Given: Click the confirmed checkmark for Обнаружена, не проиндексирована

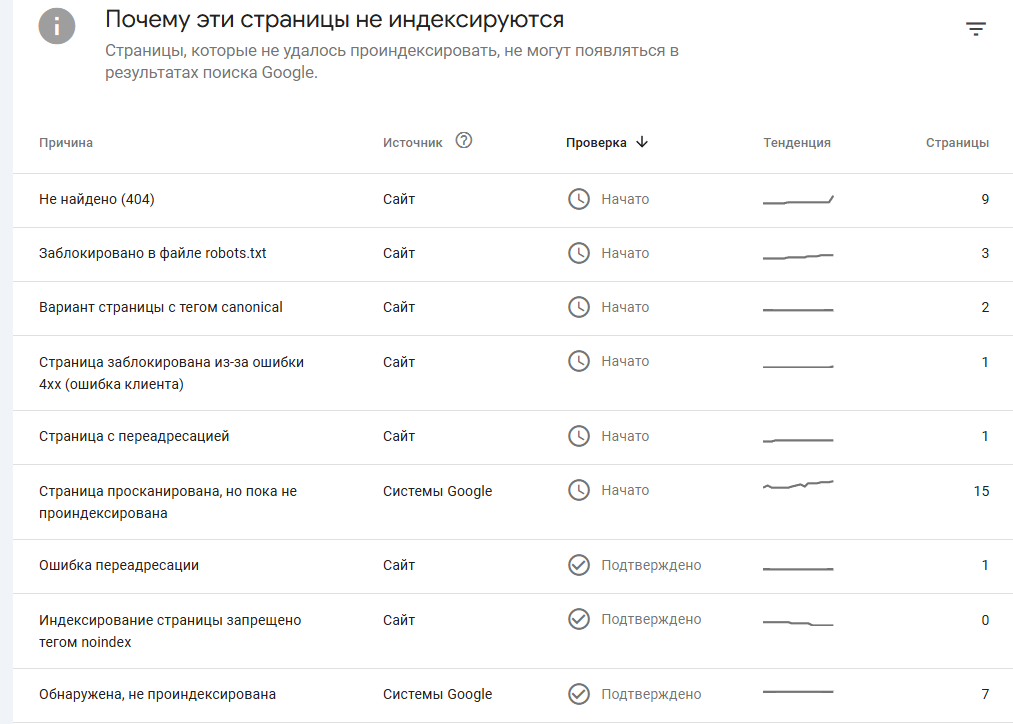Looking at the screenshot, I should click(578, 694).
